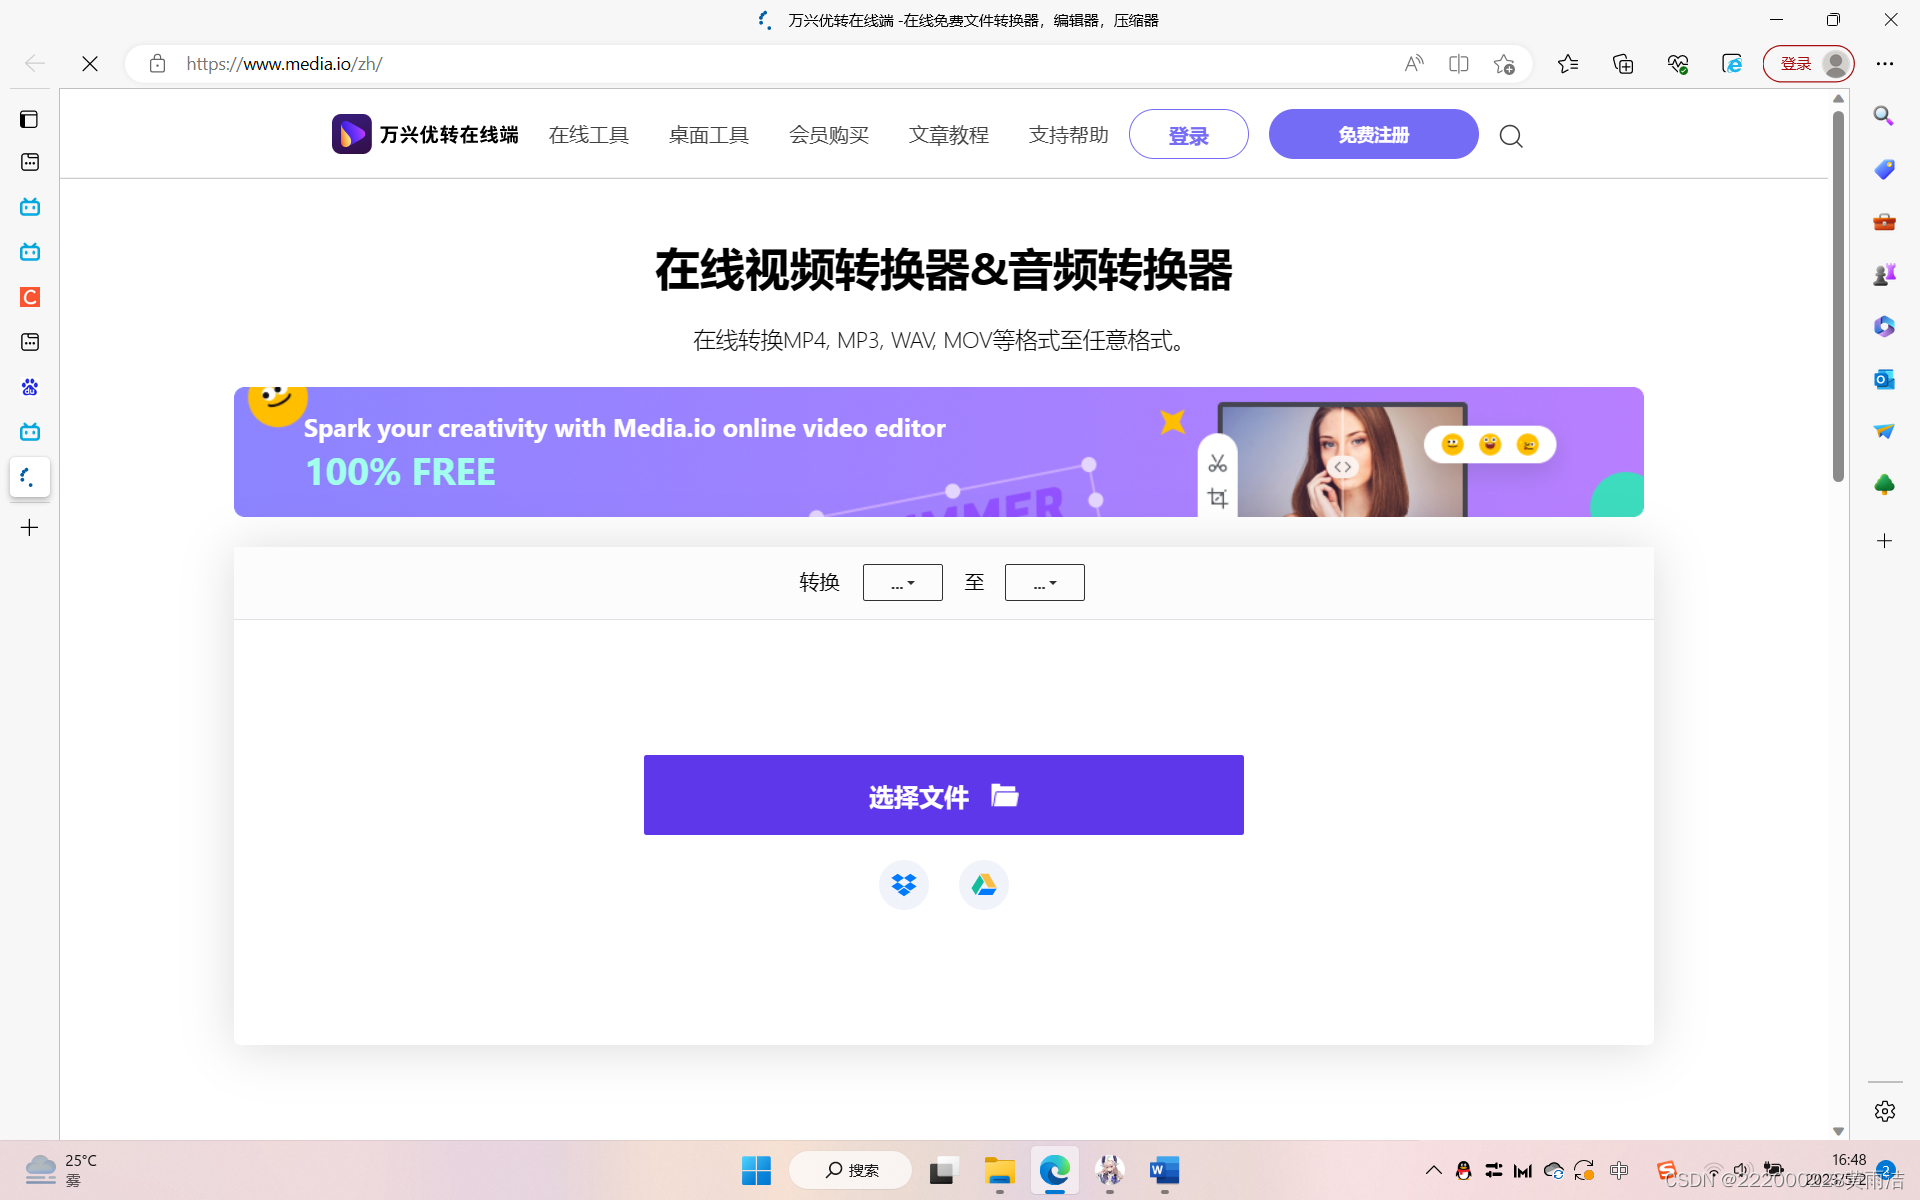1920x1200 pixels.
Task: Open the website search magnifier icon
Action: point(1511,136)
